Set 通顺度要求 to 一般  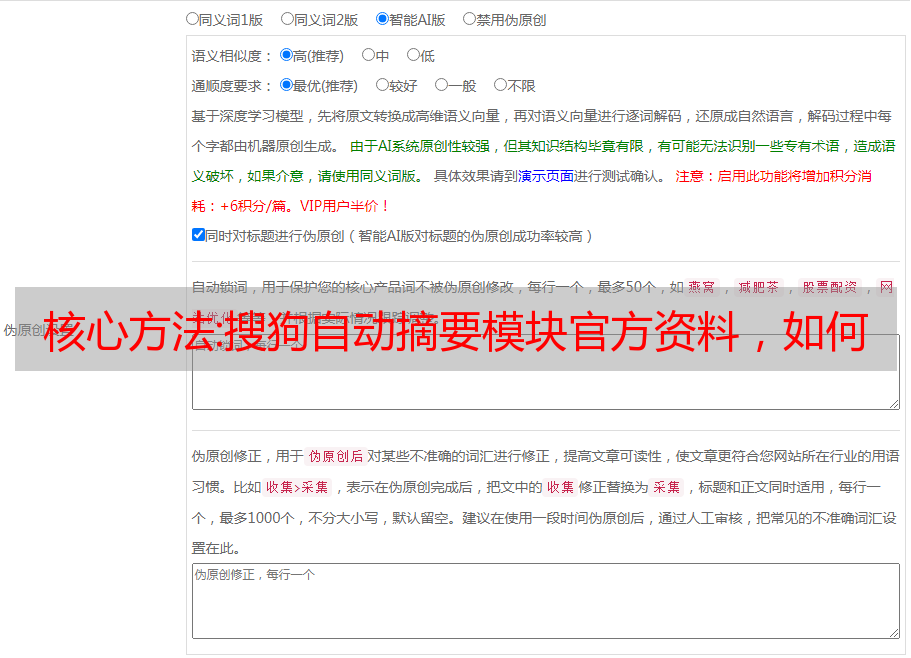point(442,85)
